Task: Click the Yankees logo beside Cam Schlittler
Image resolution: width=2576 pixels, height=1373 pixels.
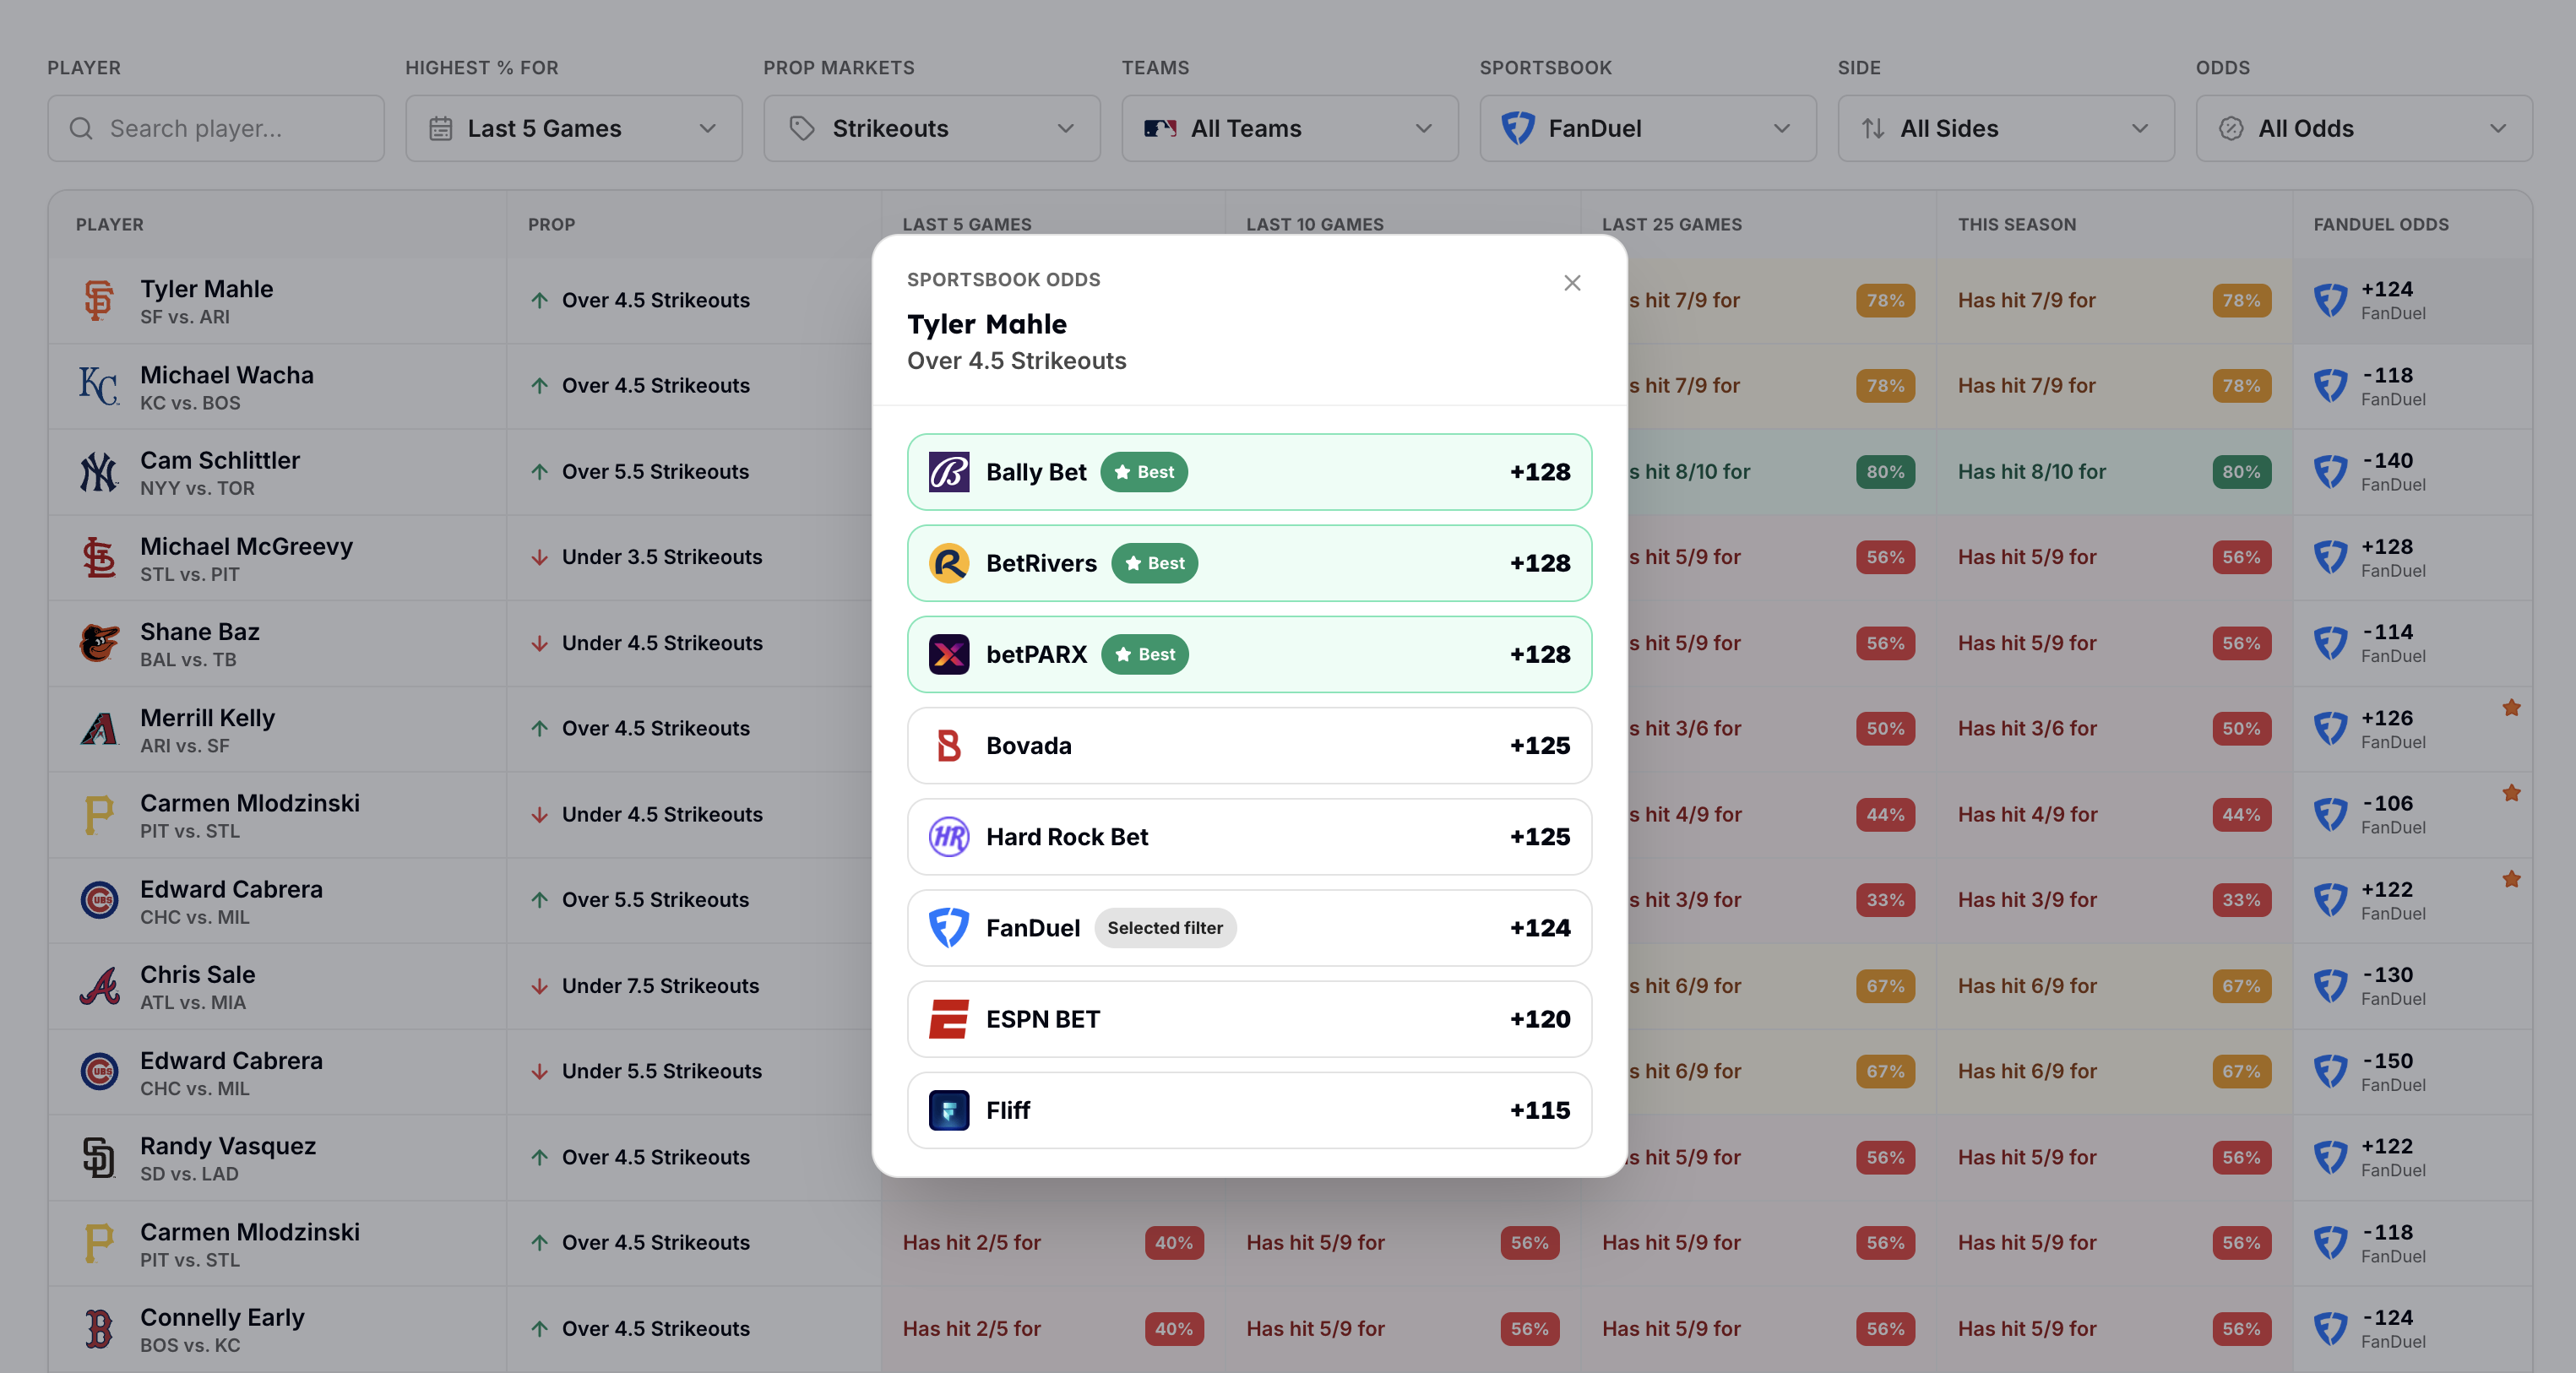Action: [98, 472]
